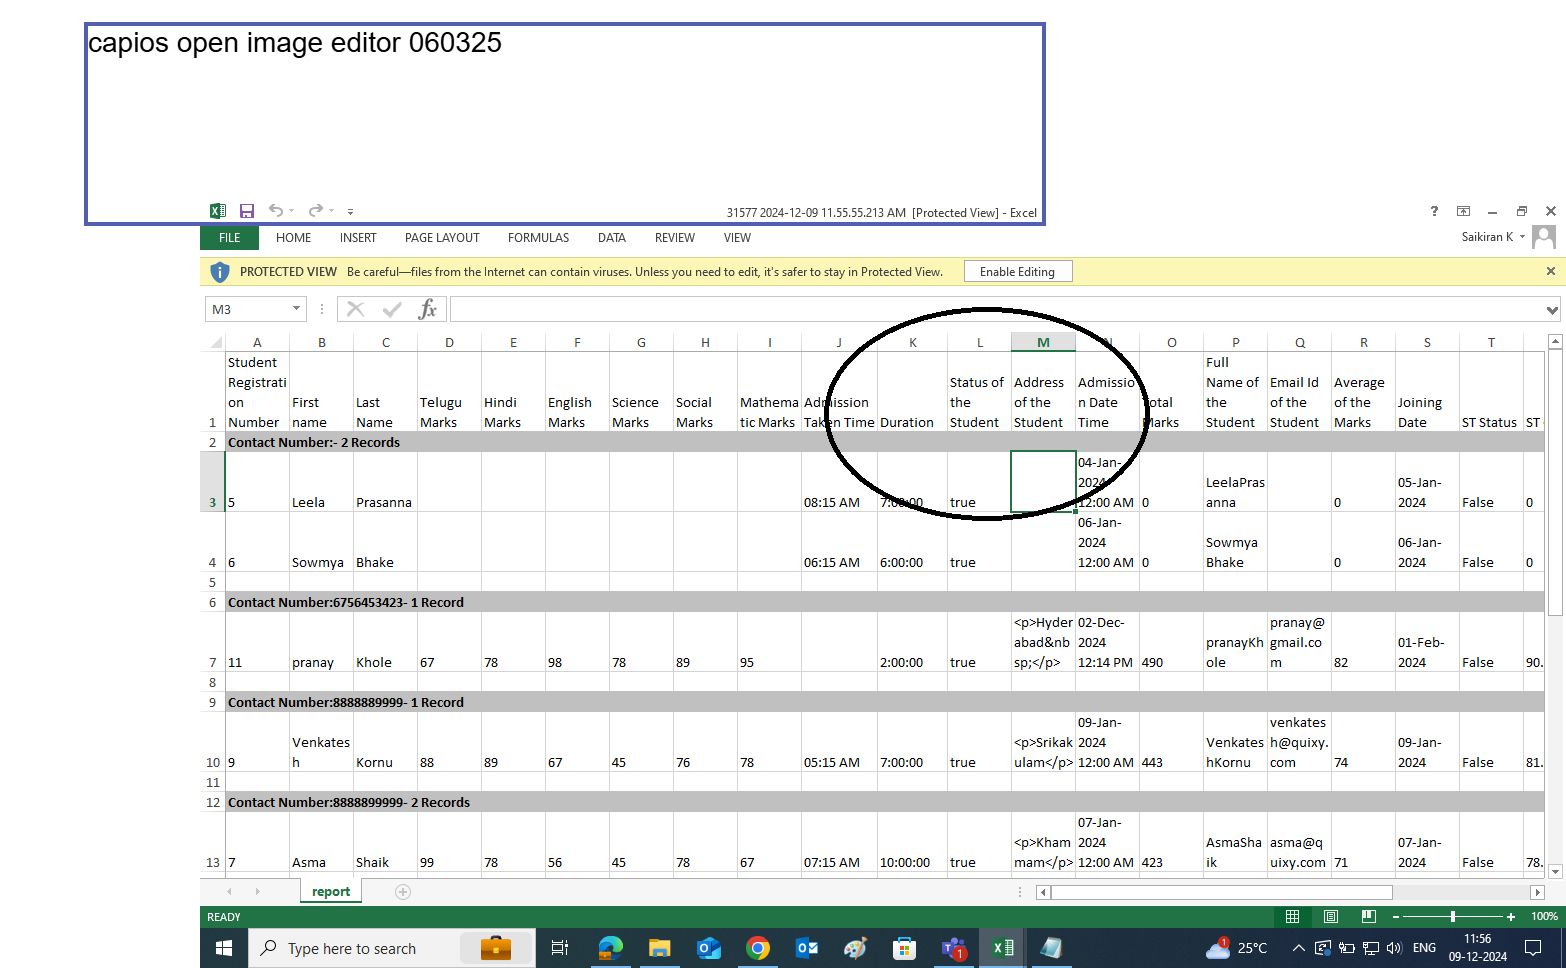Image resolution: width=1566 pixels, height=968 pixels.
Task: Click the zoom slider handle
Action: pyautogui.click(x=1453, y=916)
